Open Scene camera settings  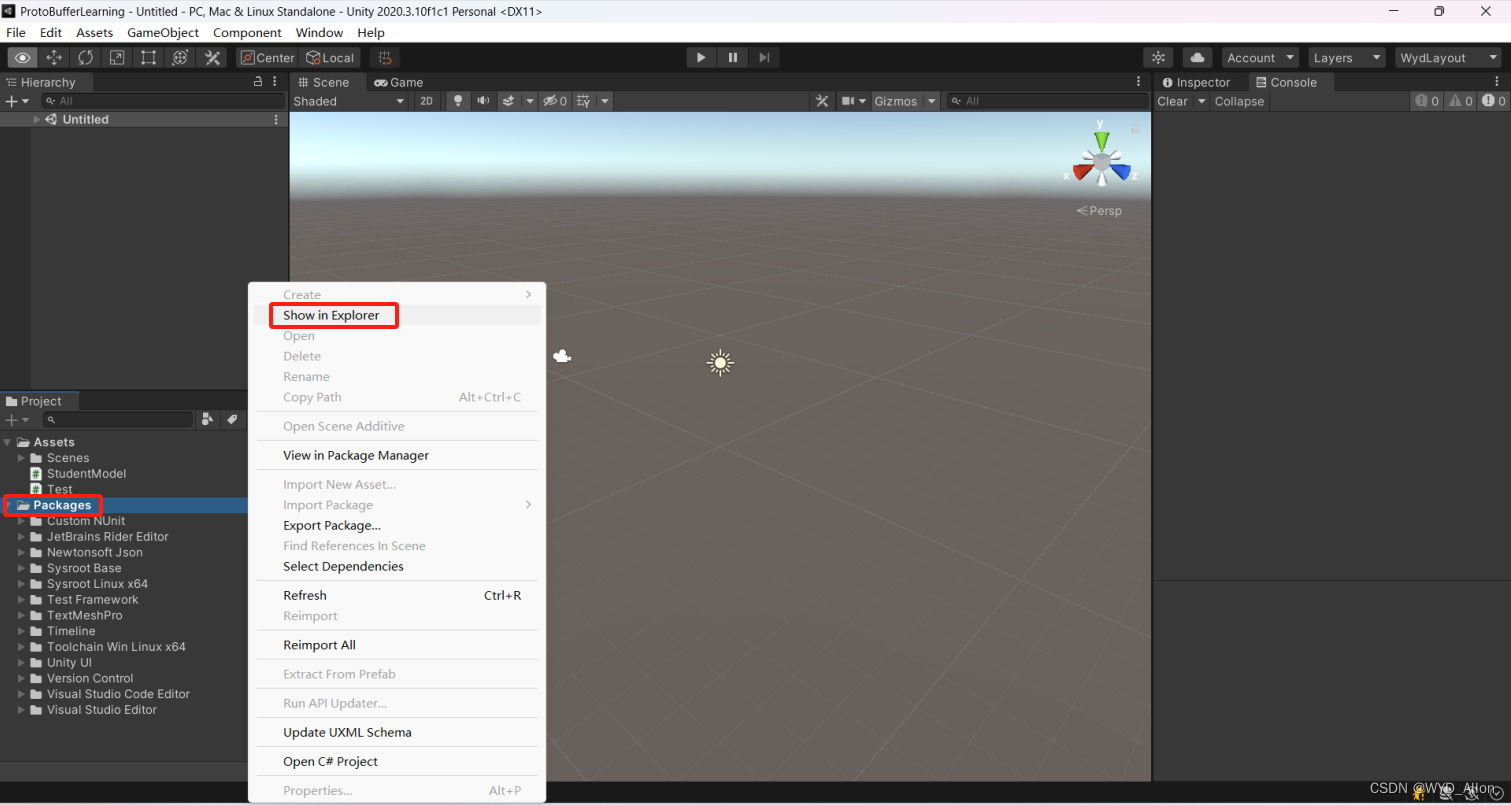pyautogui.click(x=853, y=101)
